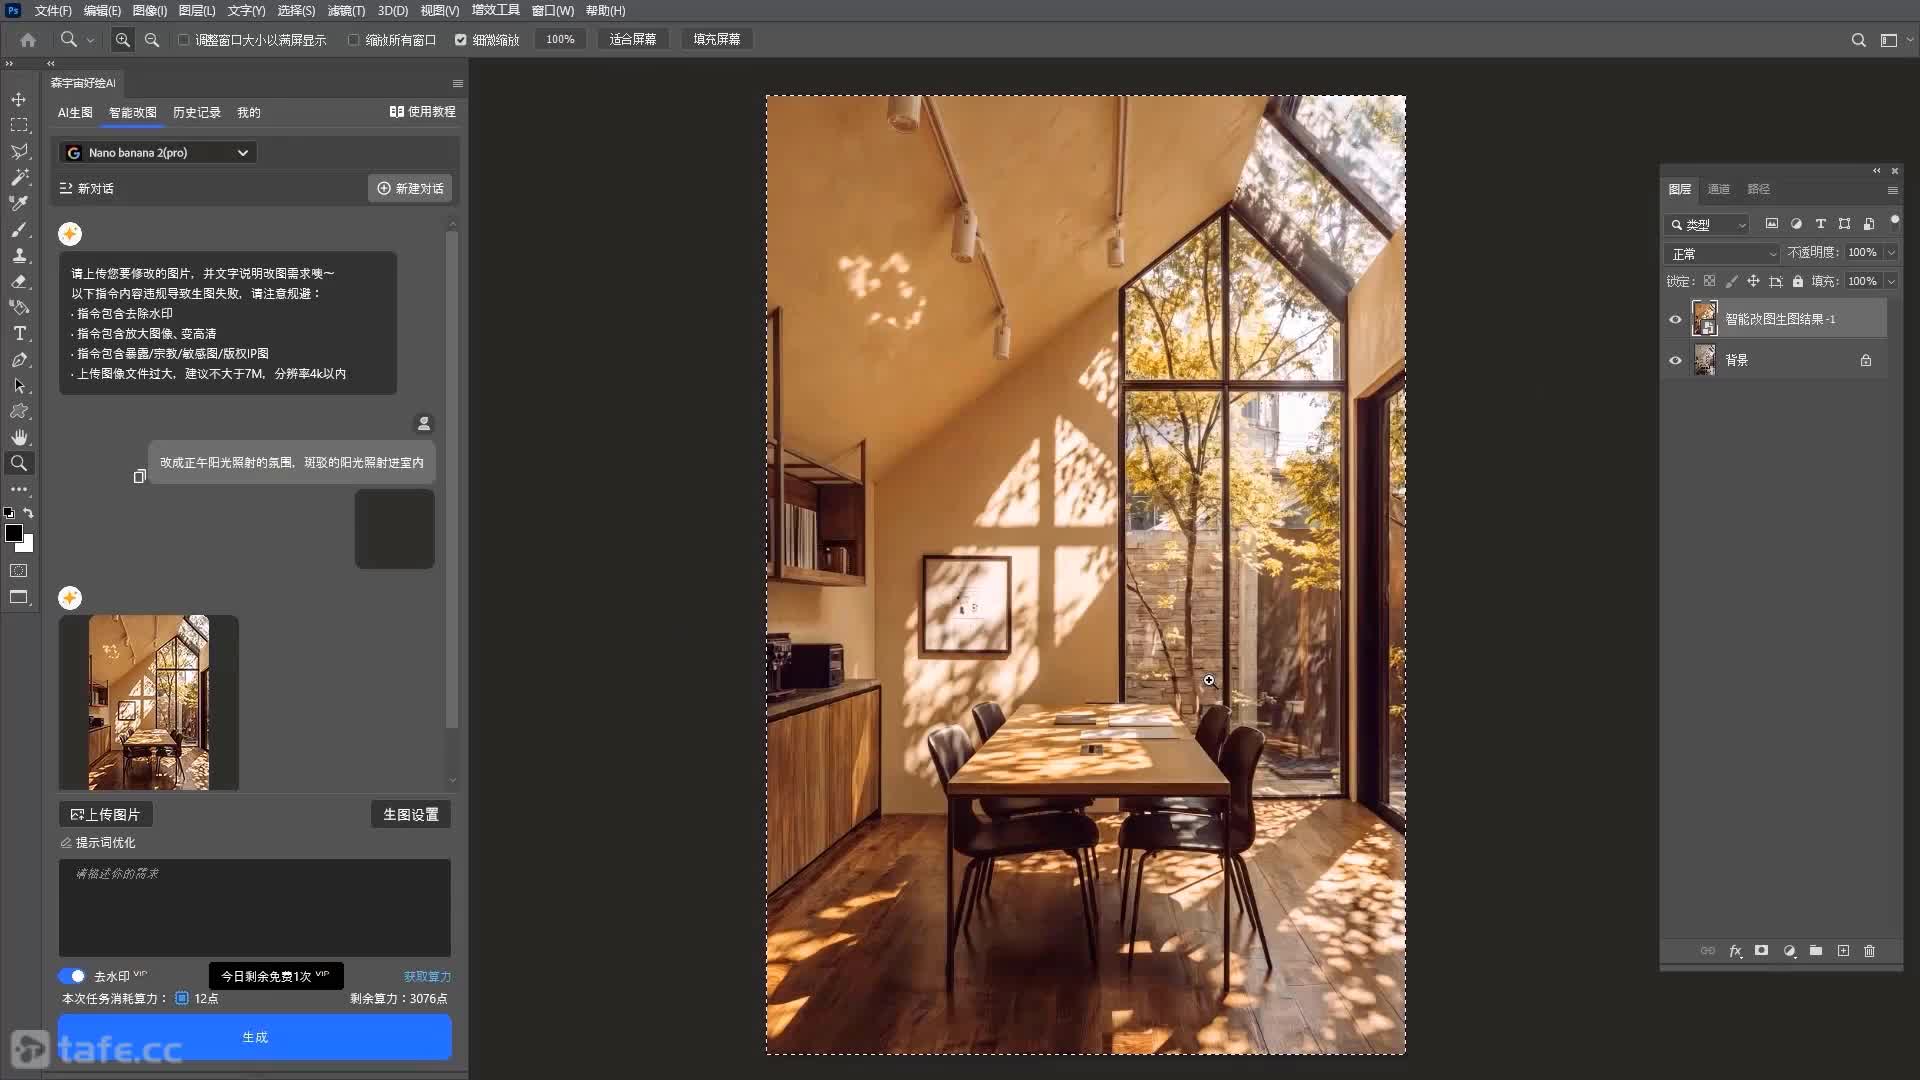The width and height of the screenshot is (1920, 1080).
Task: Click the zoom-out magnifier icon
Action: (x=152, y=40)
